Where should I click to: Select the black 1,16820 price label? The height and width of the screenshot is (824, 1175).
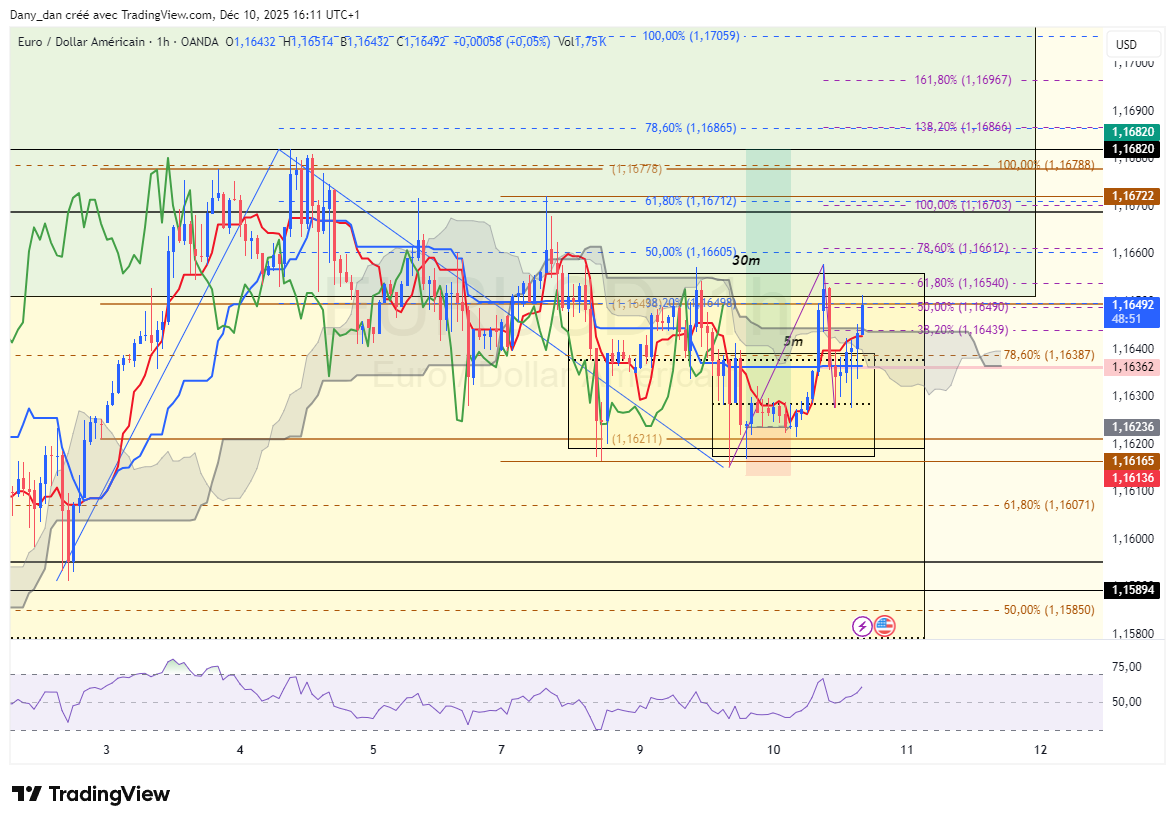(1132, 149)
